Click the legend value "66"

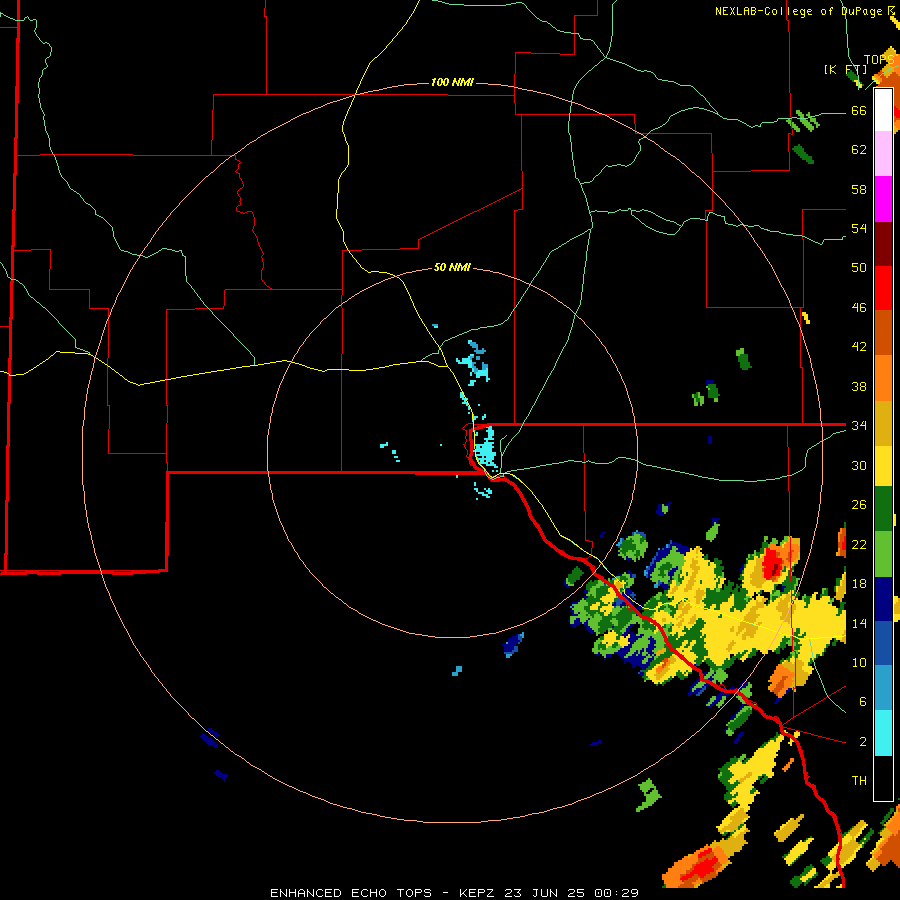859,110
